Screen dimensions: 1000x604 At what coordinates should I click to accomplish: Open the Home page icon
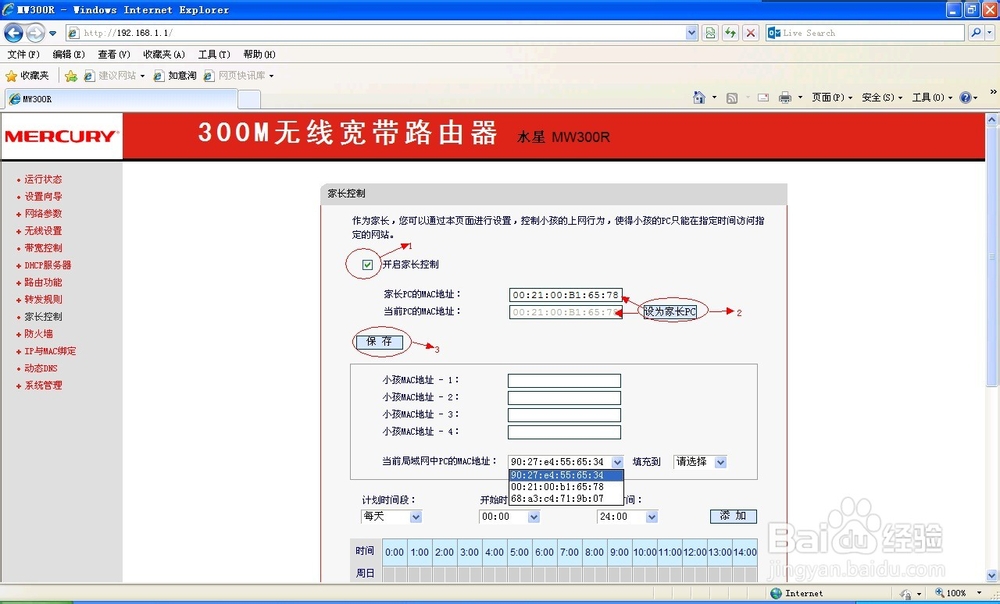click(x=699, y=97)
